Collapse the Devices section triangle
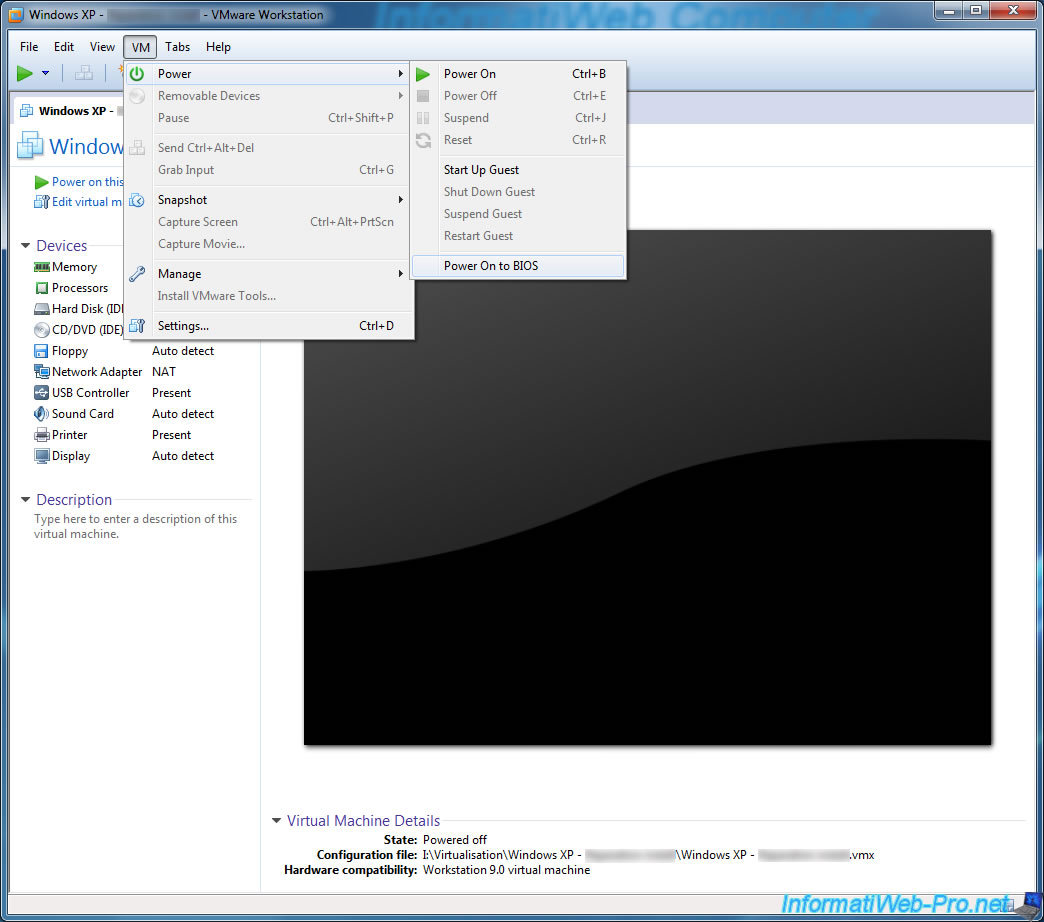This screenshot has height=922, width=1044. (25, 246)
